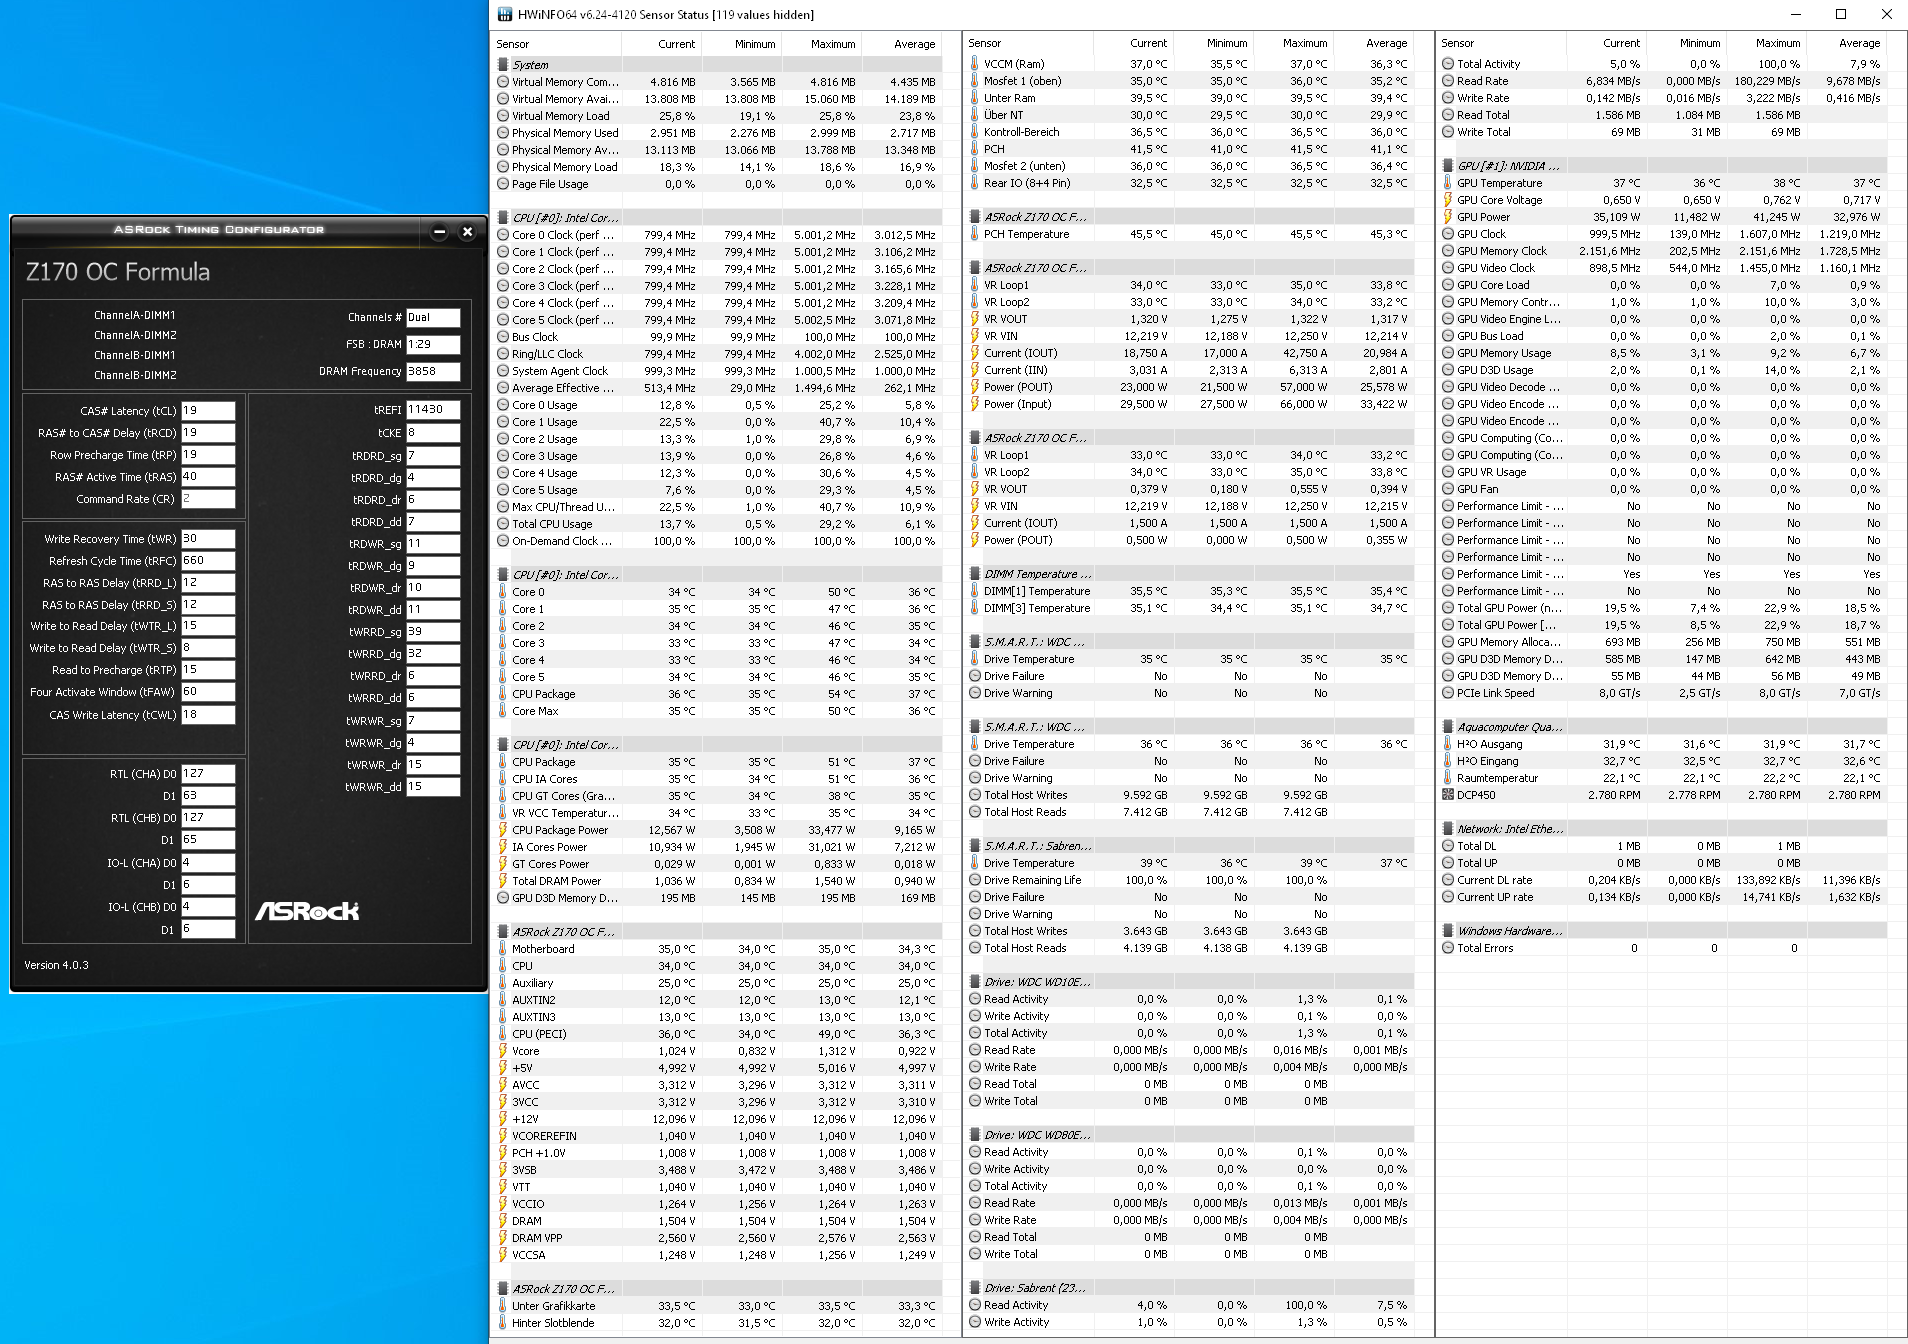Screen dimensions: 1908x1344
Task: Click the Channels # field showing Dual
Action: click(x=433, y=317)
